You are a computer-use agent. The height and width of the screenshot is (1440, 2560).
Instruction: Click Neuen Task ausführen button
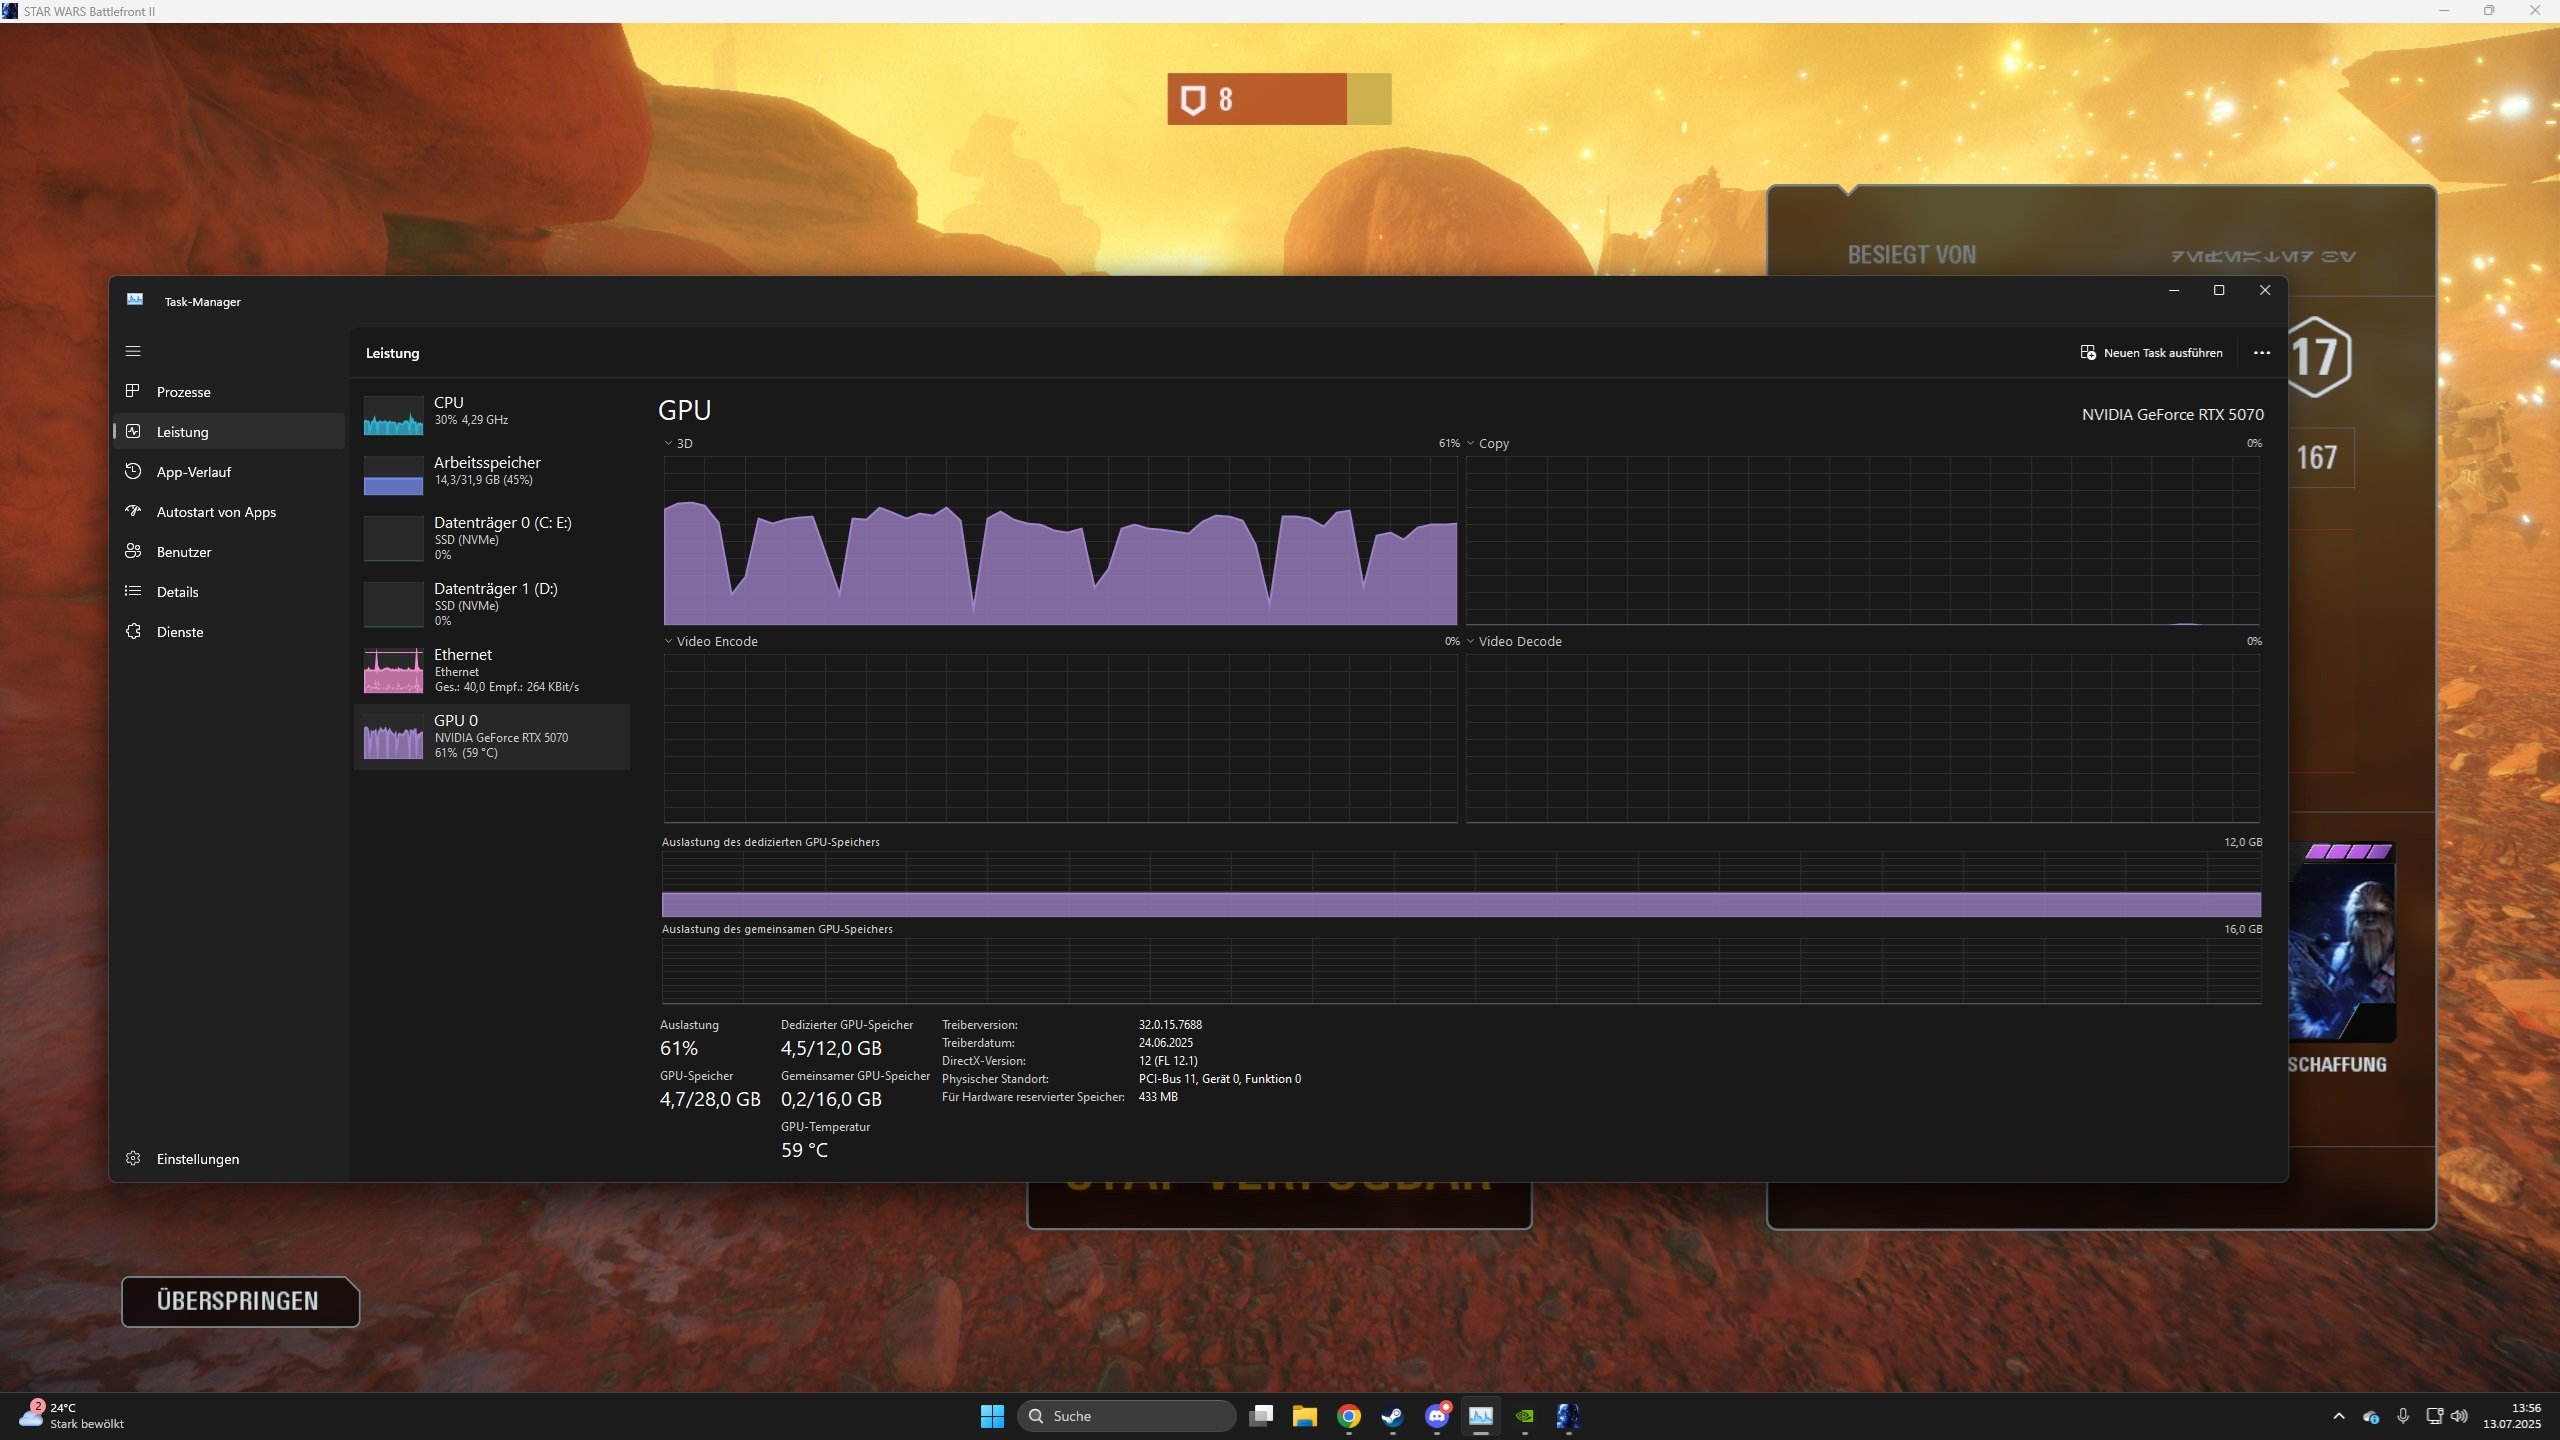coord(2151,353)
